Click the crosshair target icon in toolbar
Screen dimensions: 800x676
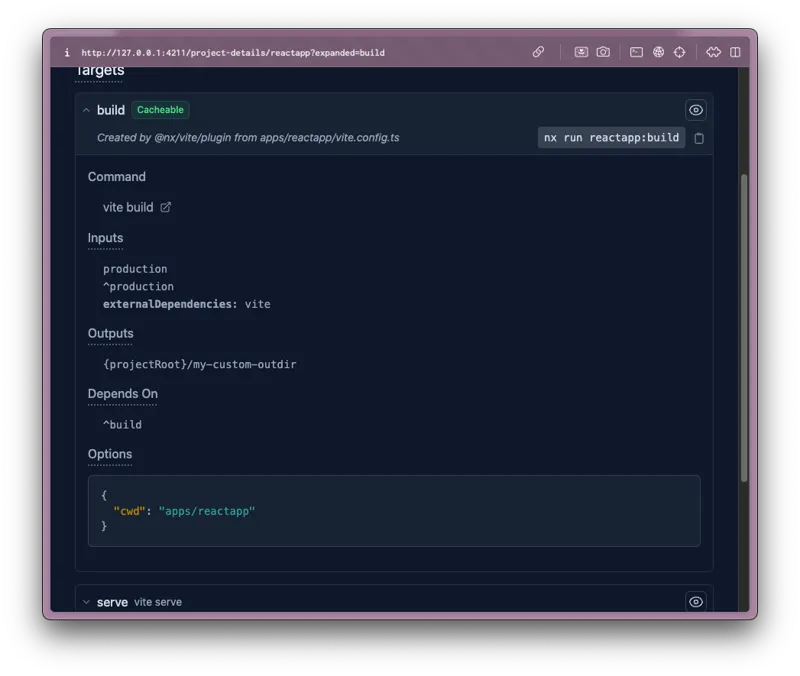[x=680, y=52]
